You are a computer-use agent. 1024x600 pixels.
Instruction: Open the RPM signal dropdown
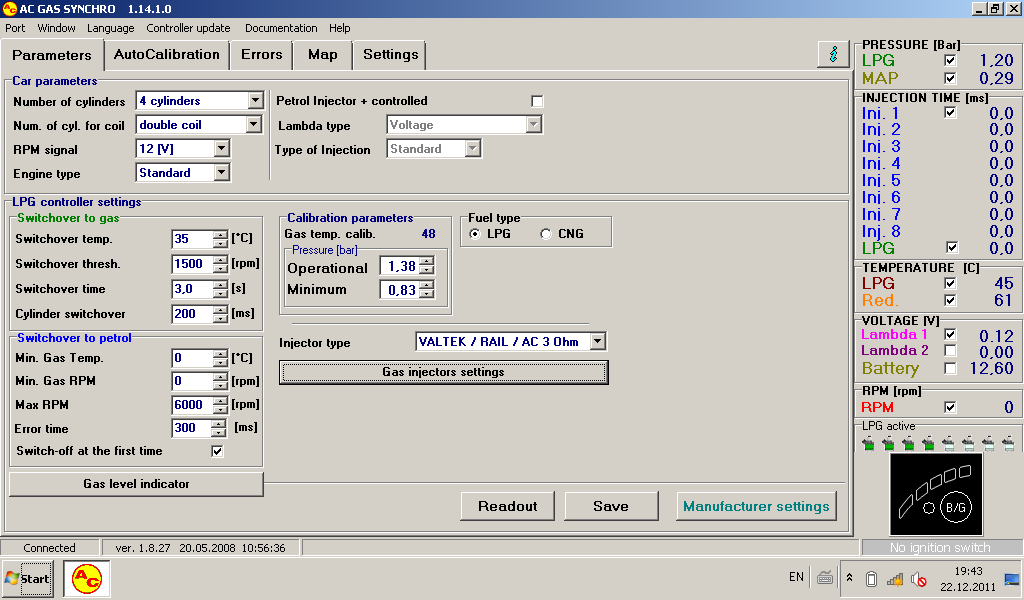pos(221,148)
